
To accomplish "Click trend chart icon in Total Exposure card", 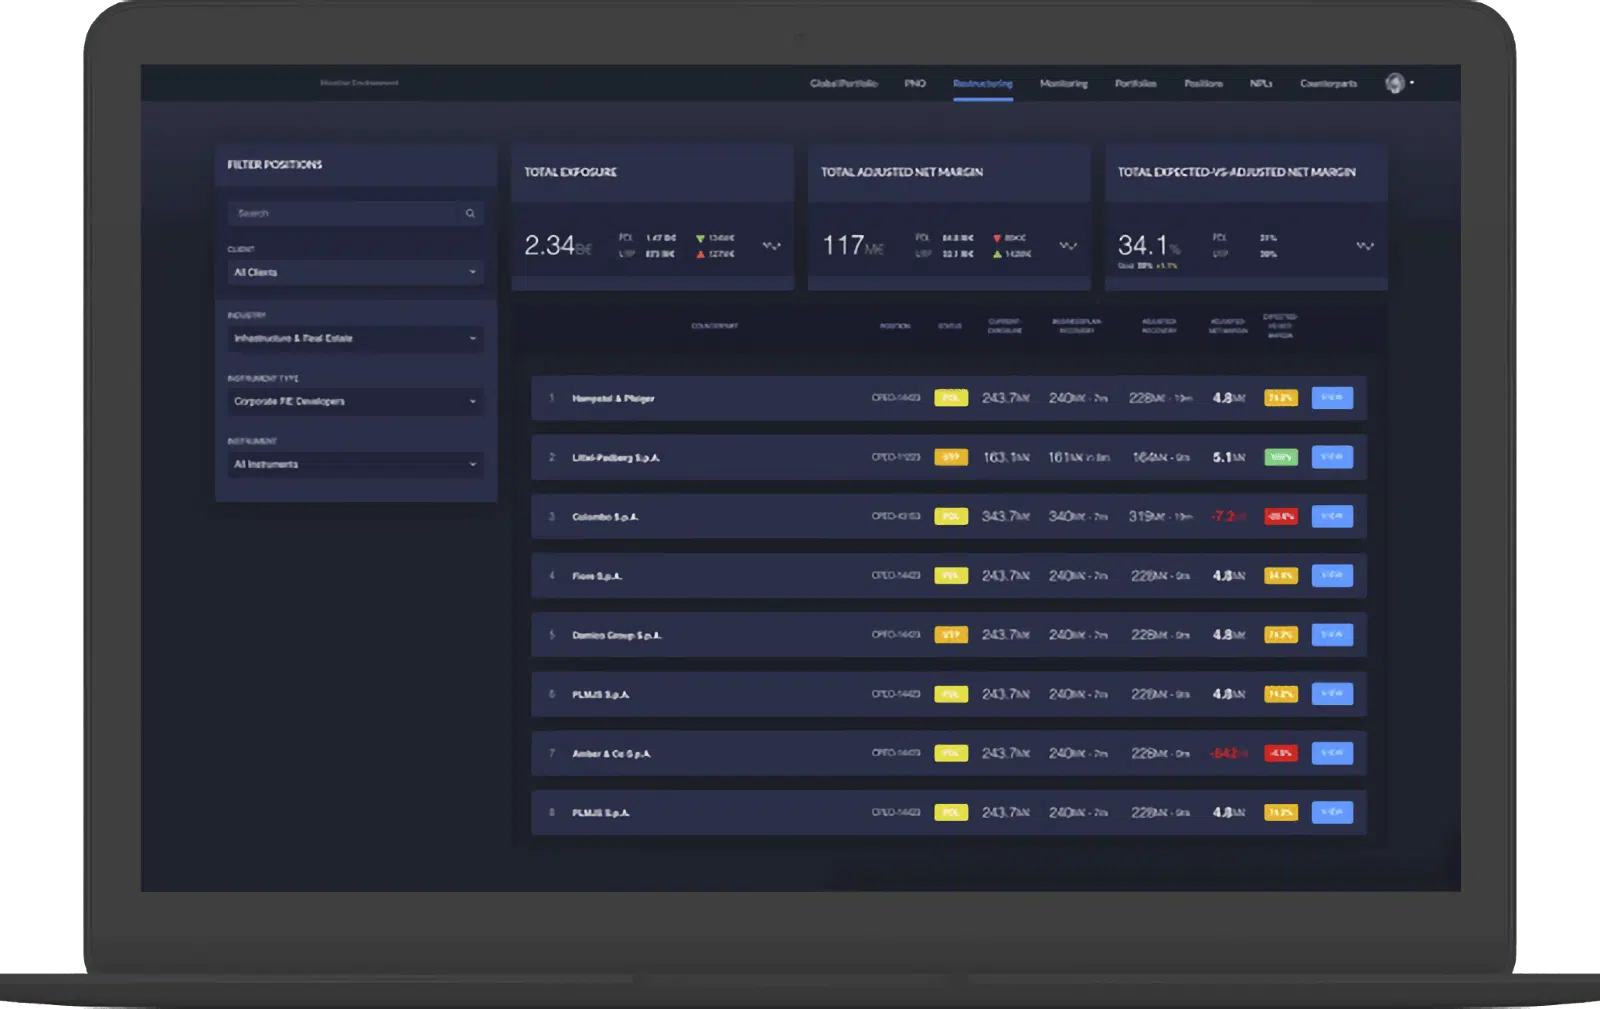I will pos(771,246).
